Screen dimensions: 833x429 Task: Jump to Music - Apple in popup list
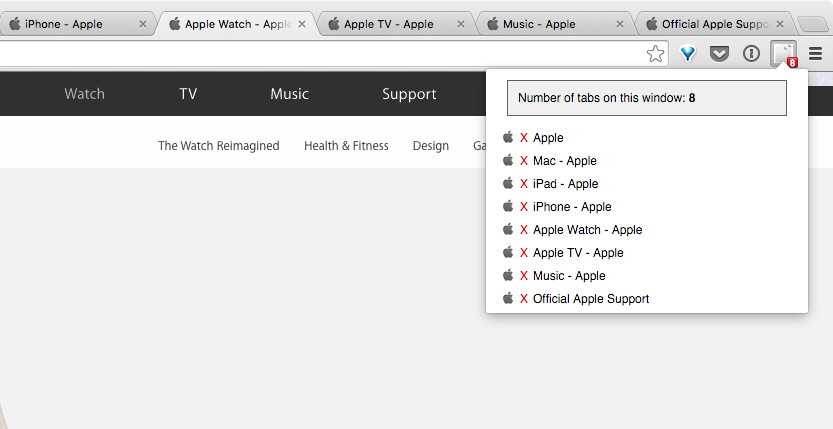(569, 276)
